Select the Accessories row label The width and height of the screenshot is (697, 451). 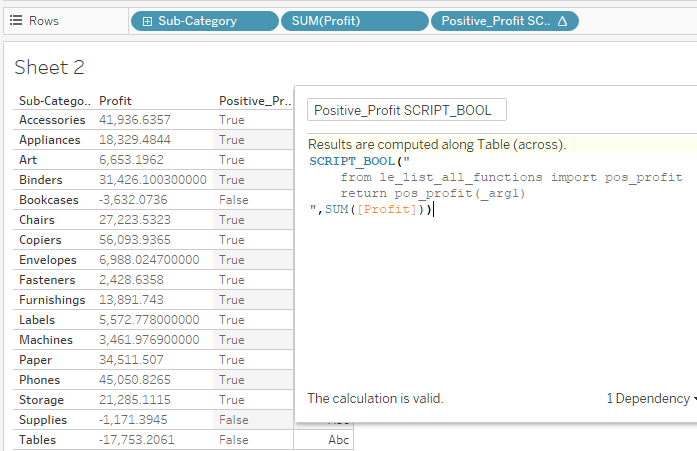pos(52,120)
